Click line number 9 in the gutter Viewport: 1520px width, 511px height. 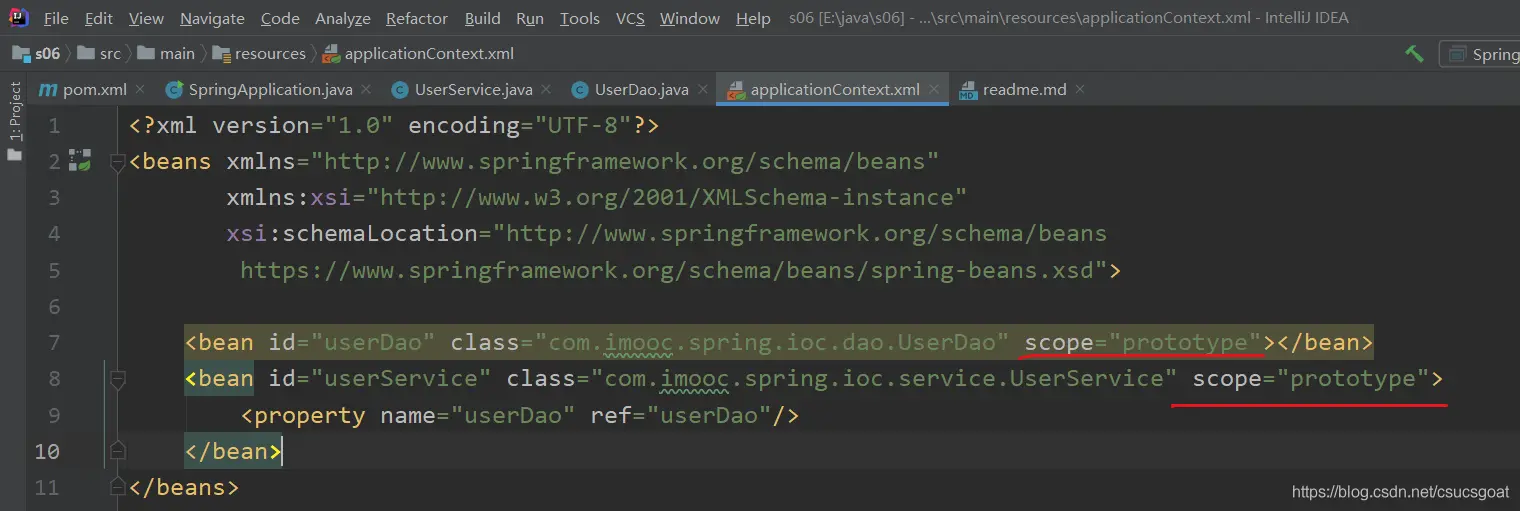[54, 415]
